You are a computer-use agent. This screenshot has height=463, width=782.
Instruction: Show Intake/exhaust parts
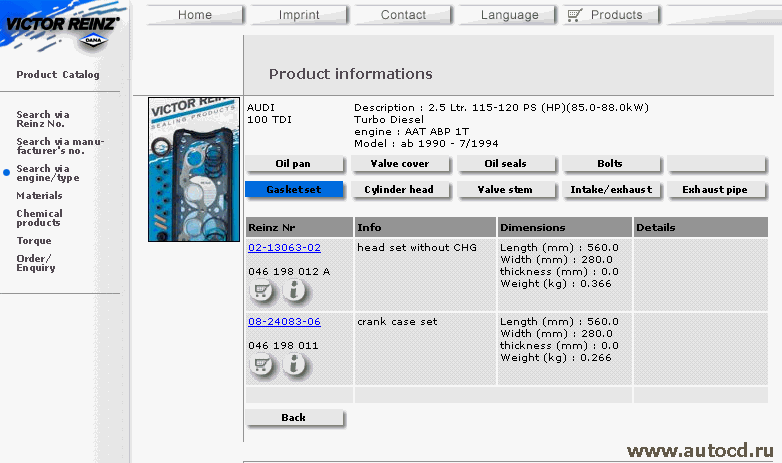point(611,190)
